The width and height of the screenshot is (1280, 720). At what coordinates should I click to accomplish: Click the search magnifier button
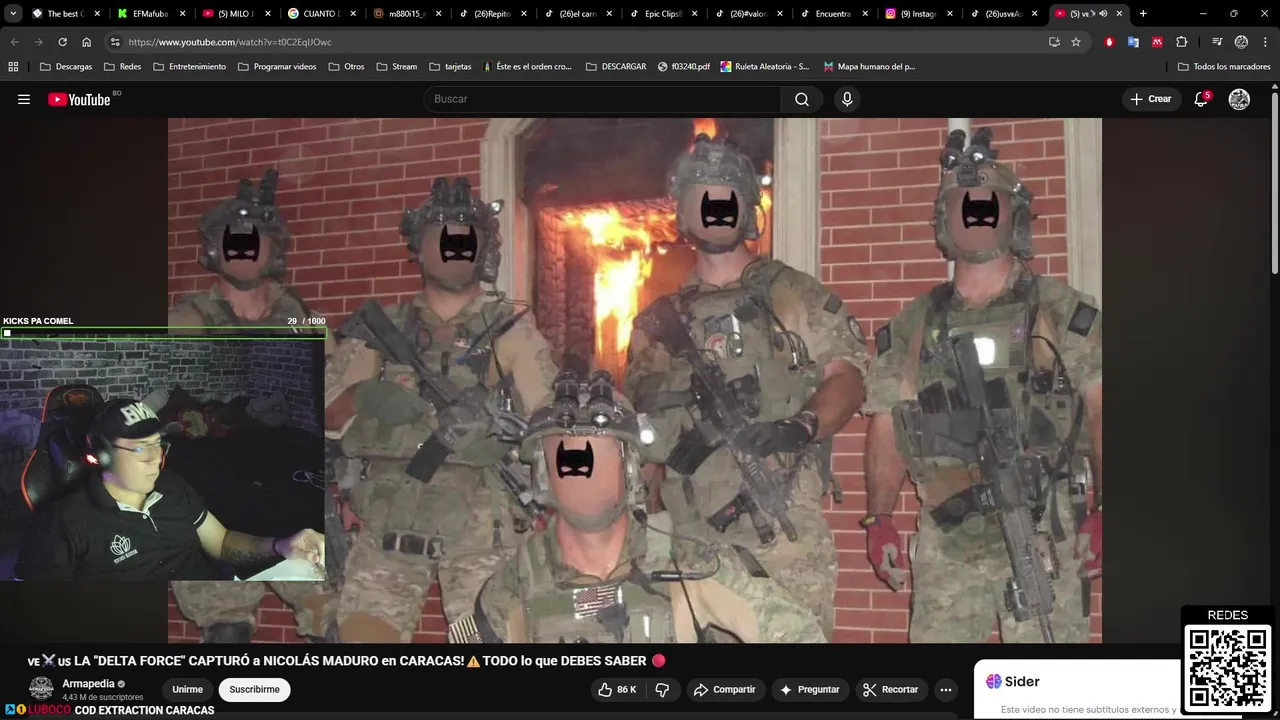click(x=802, y=99)
